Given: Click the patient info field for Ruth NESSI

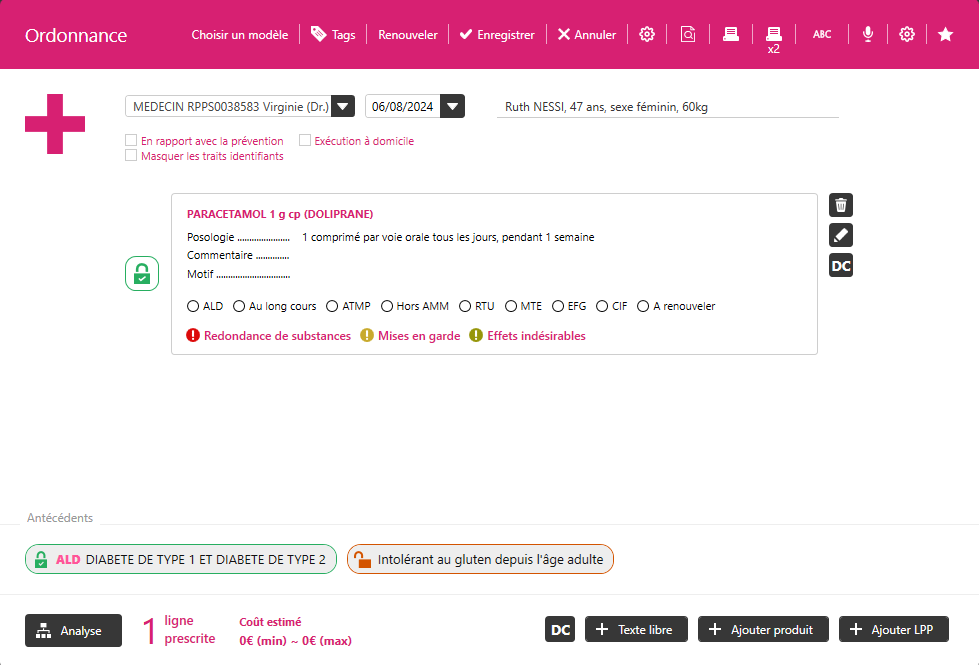Looking at the screenshot, I should coord(667,107).
